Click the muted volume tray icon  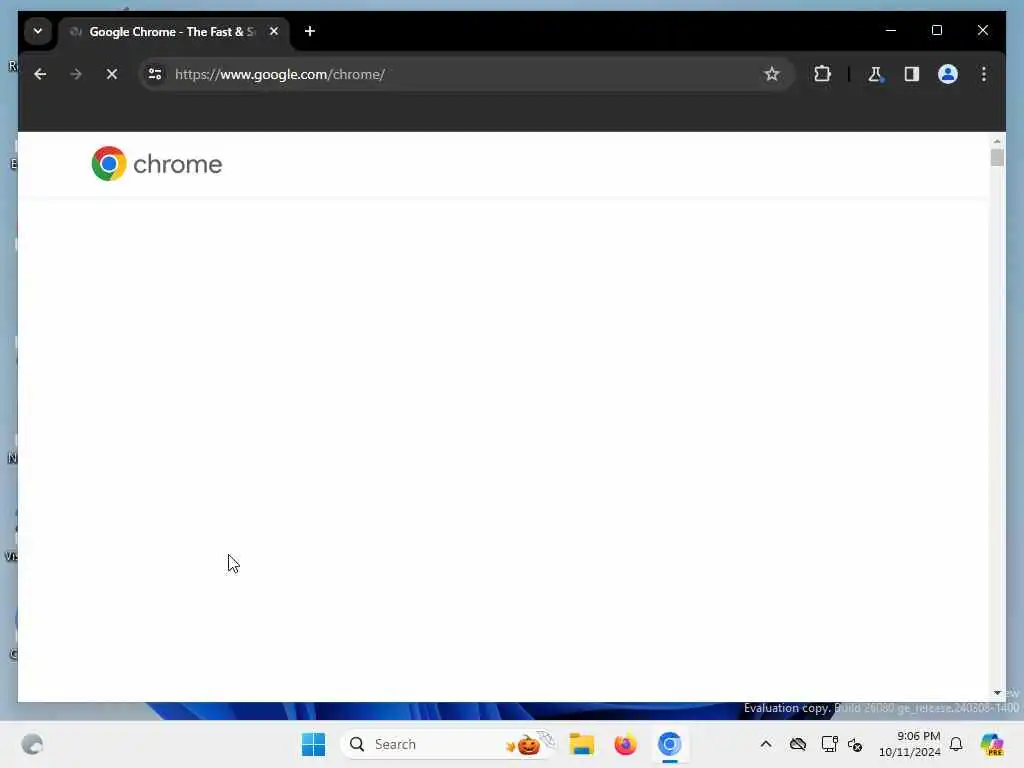pyautogui.click(x=856, y=744)
